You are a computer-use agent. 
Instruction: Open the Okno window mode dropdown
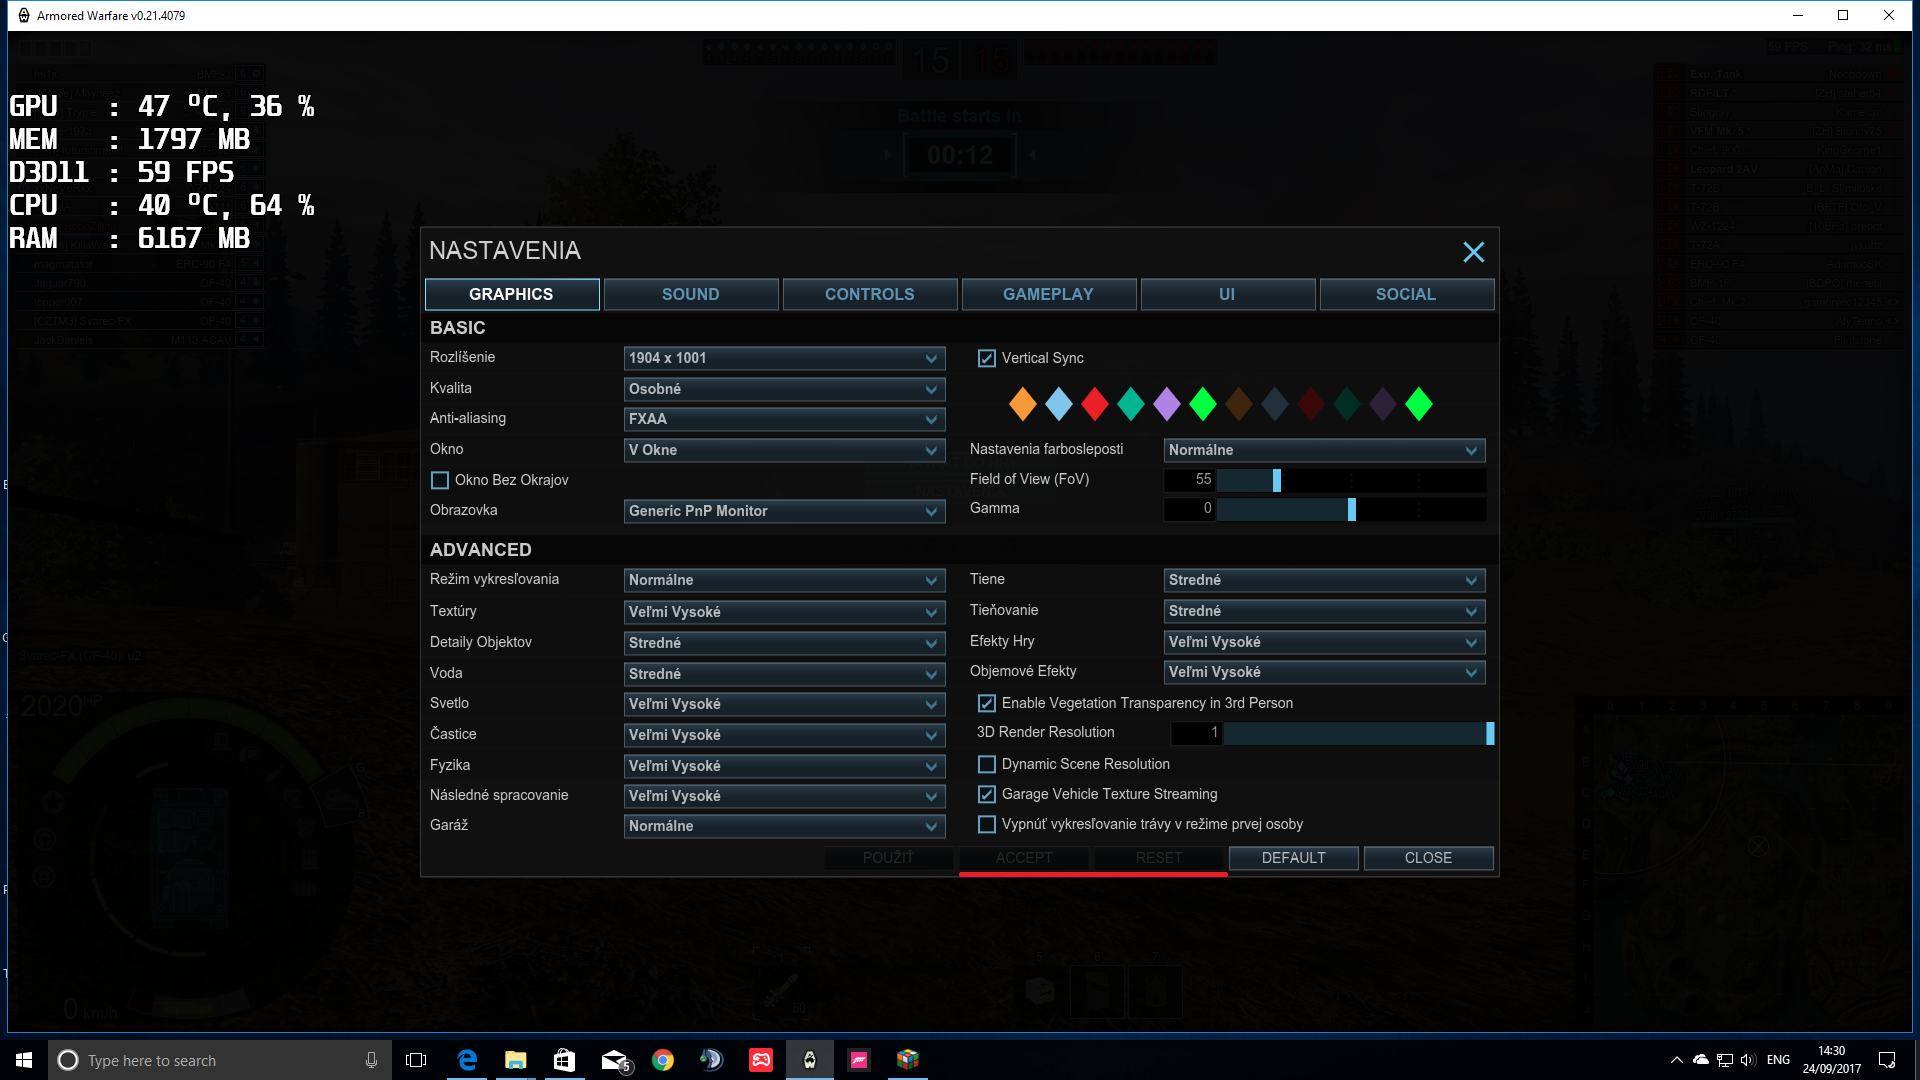[x=784, y=450]
